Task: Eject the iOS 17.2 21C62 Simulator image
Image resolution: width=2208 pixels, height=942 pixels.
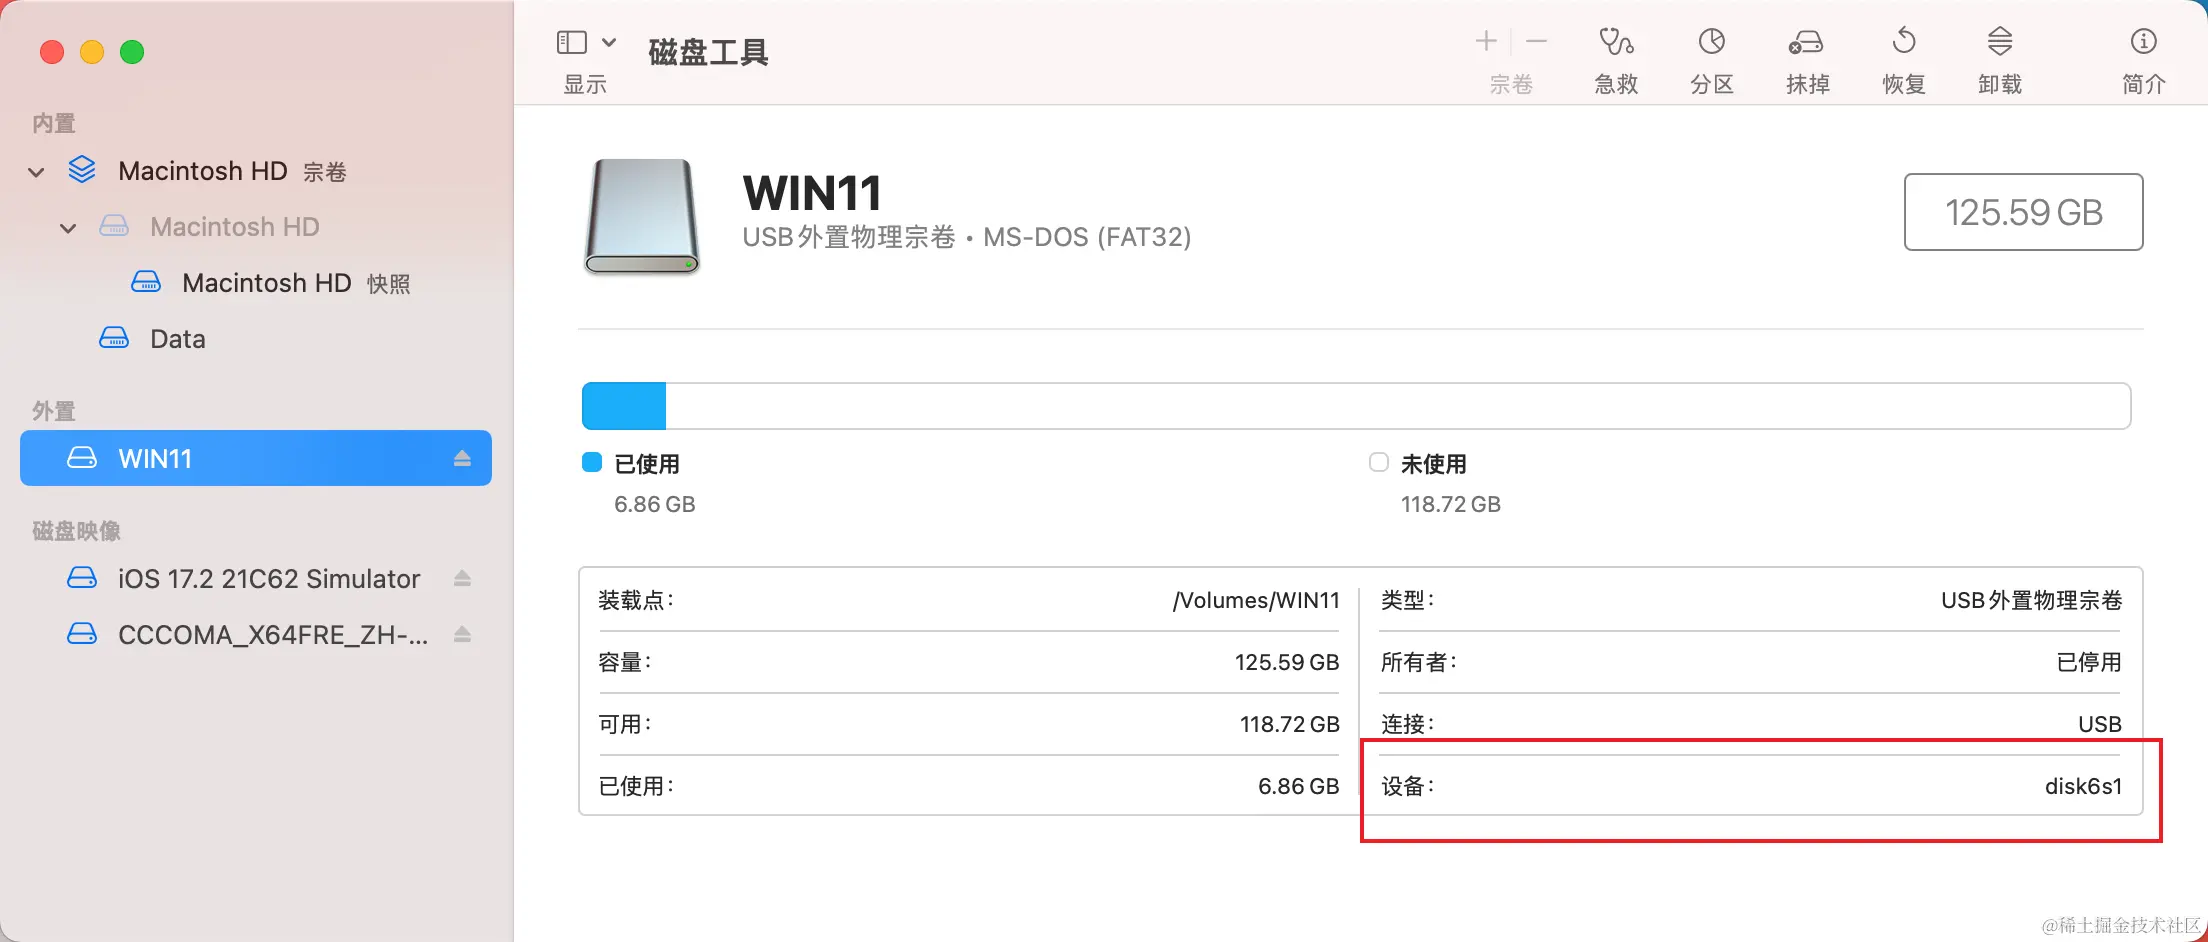Action: coord(462,578)
